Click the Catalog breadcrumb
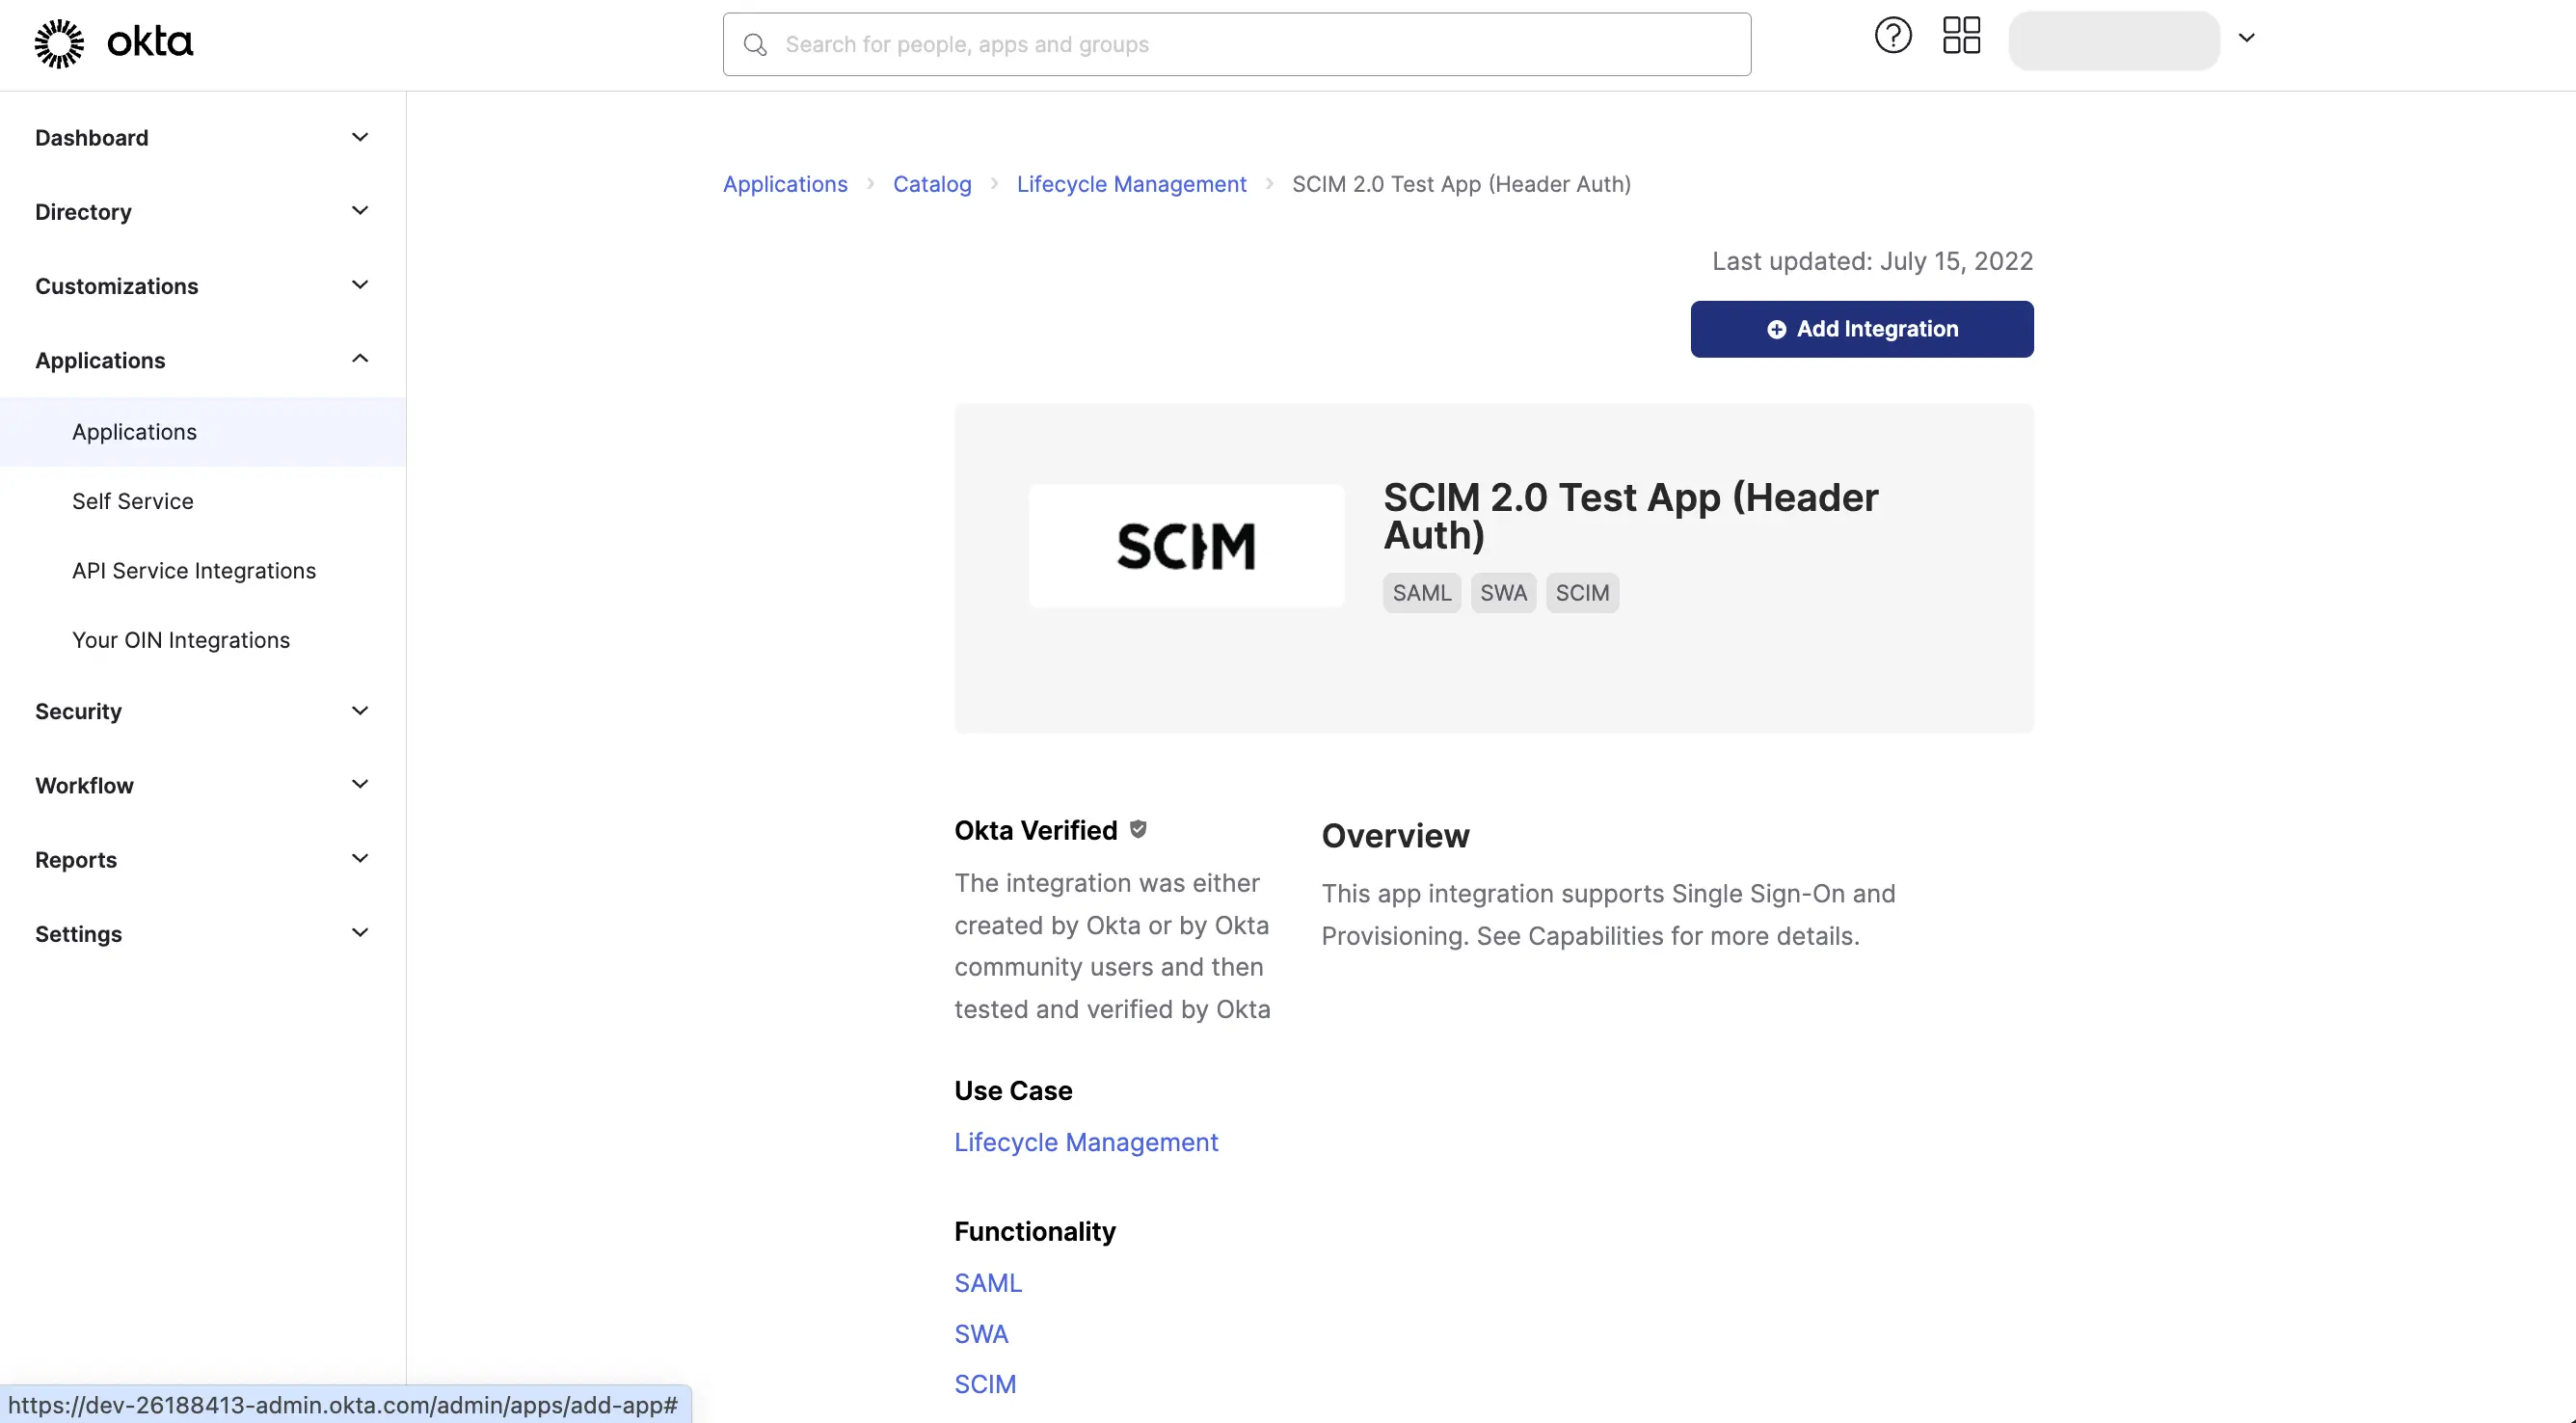 tap(932, 184)
